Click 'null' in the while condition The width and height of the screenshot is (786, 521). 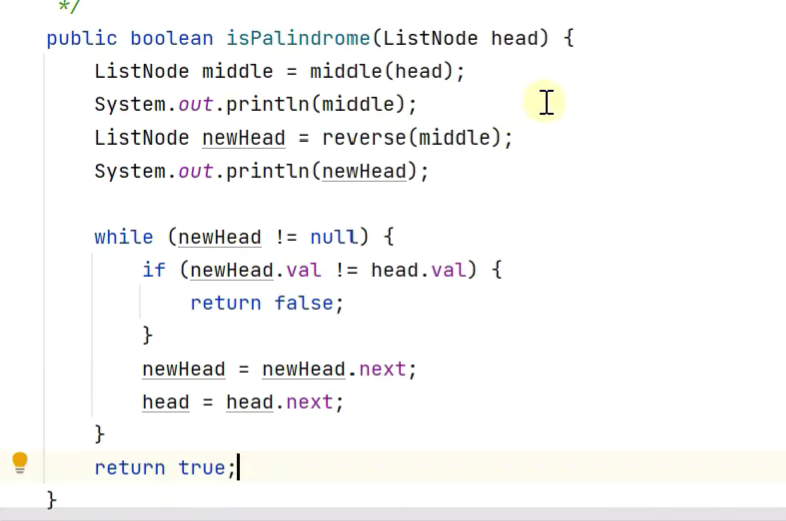pyautogui.click(x=334, y=237)
